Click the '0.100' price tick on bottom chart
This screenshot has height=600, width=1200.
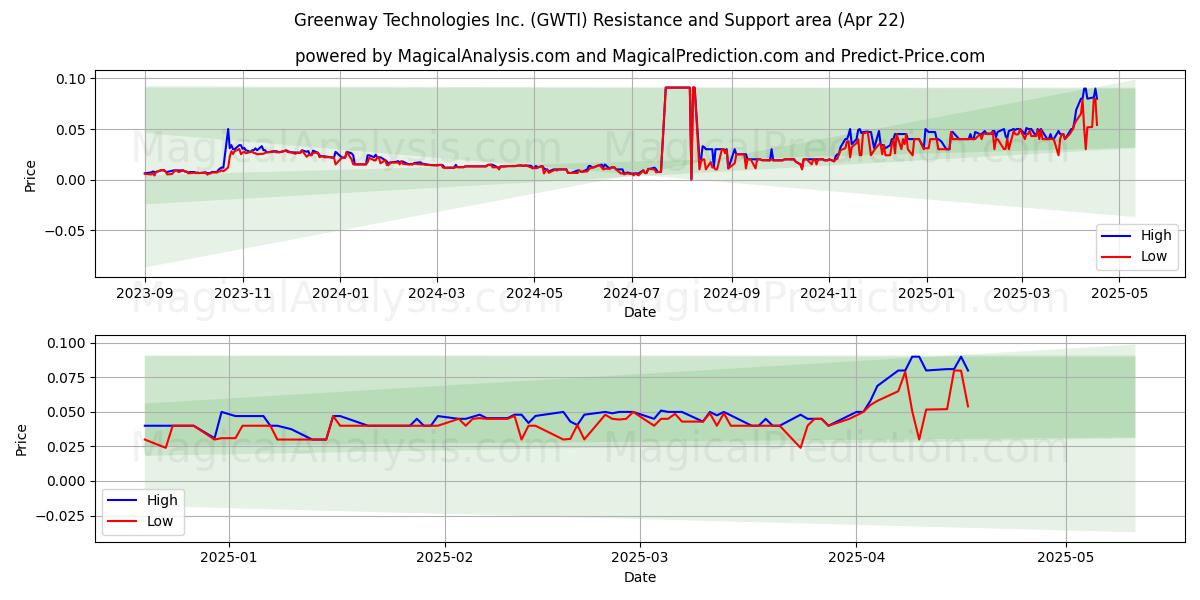click(69, 343)
